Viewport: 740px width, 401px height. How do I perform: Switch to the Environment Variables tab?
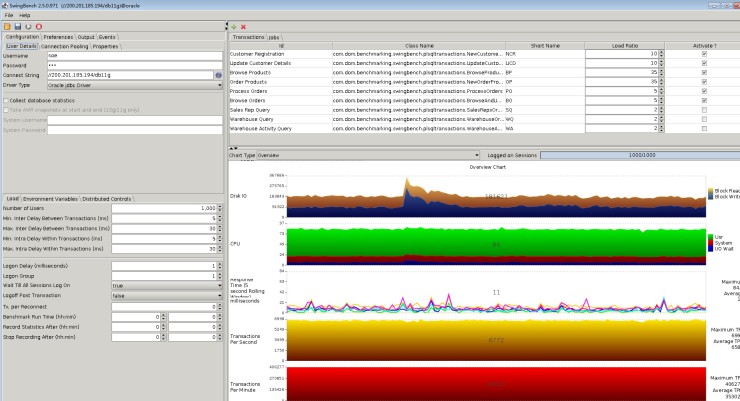[x=50, y=199]
